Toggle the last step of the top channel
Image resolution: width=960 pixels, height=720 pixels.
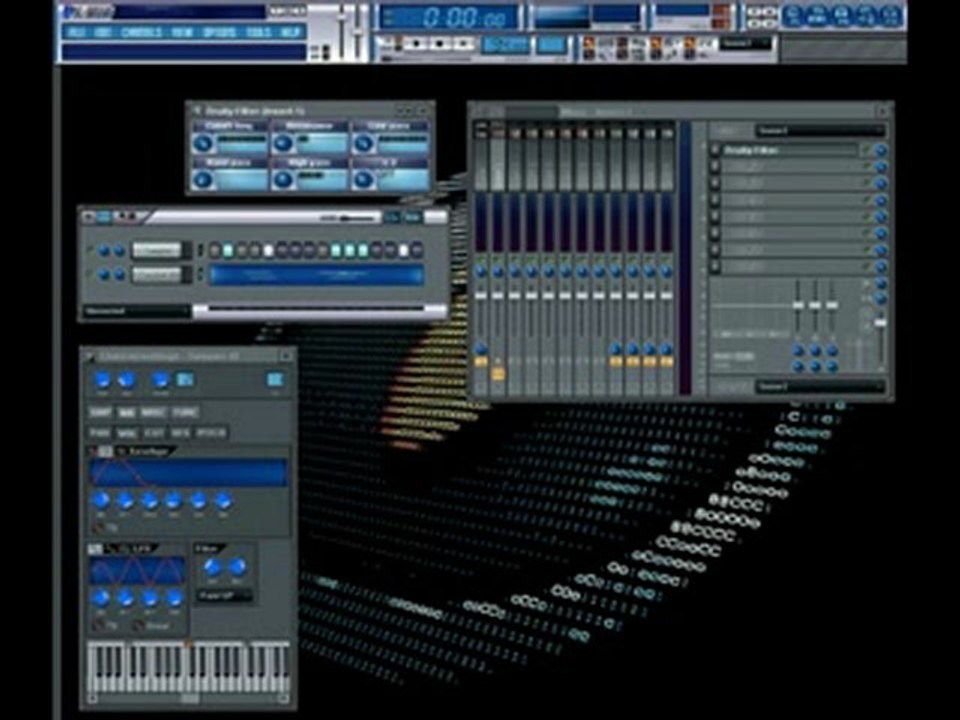417,250
